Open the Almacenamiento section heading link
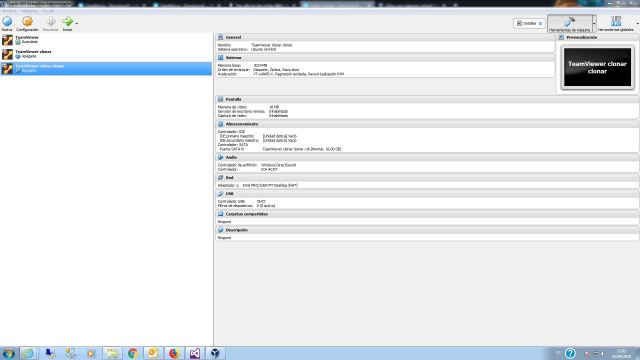This screenshot has width=640, height=360. (x=242, y=124)
